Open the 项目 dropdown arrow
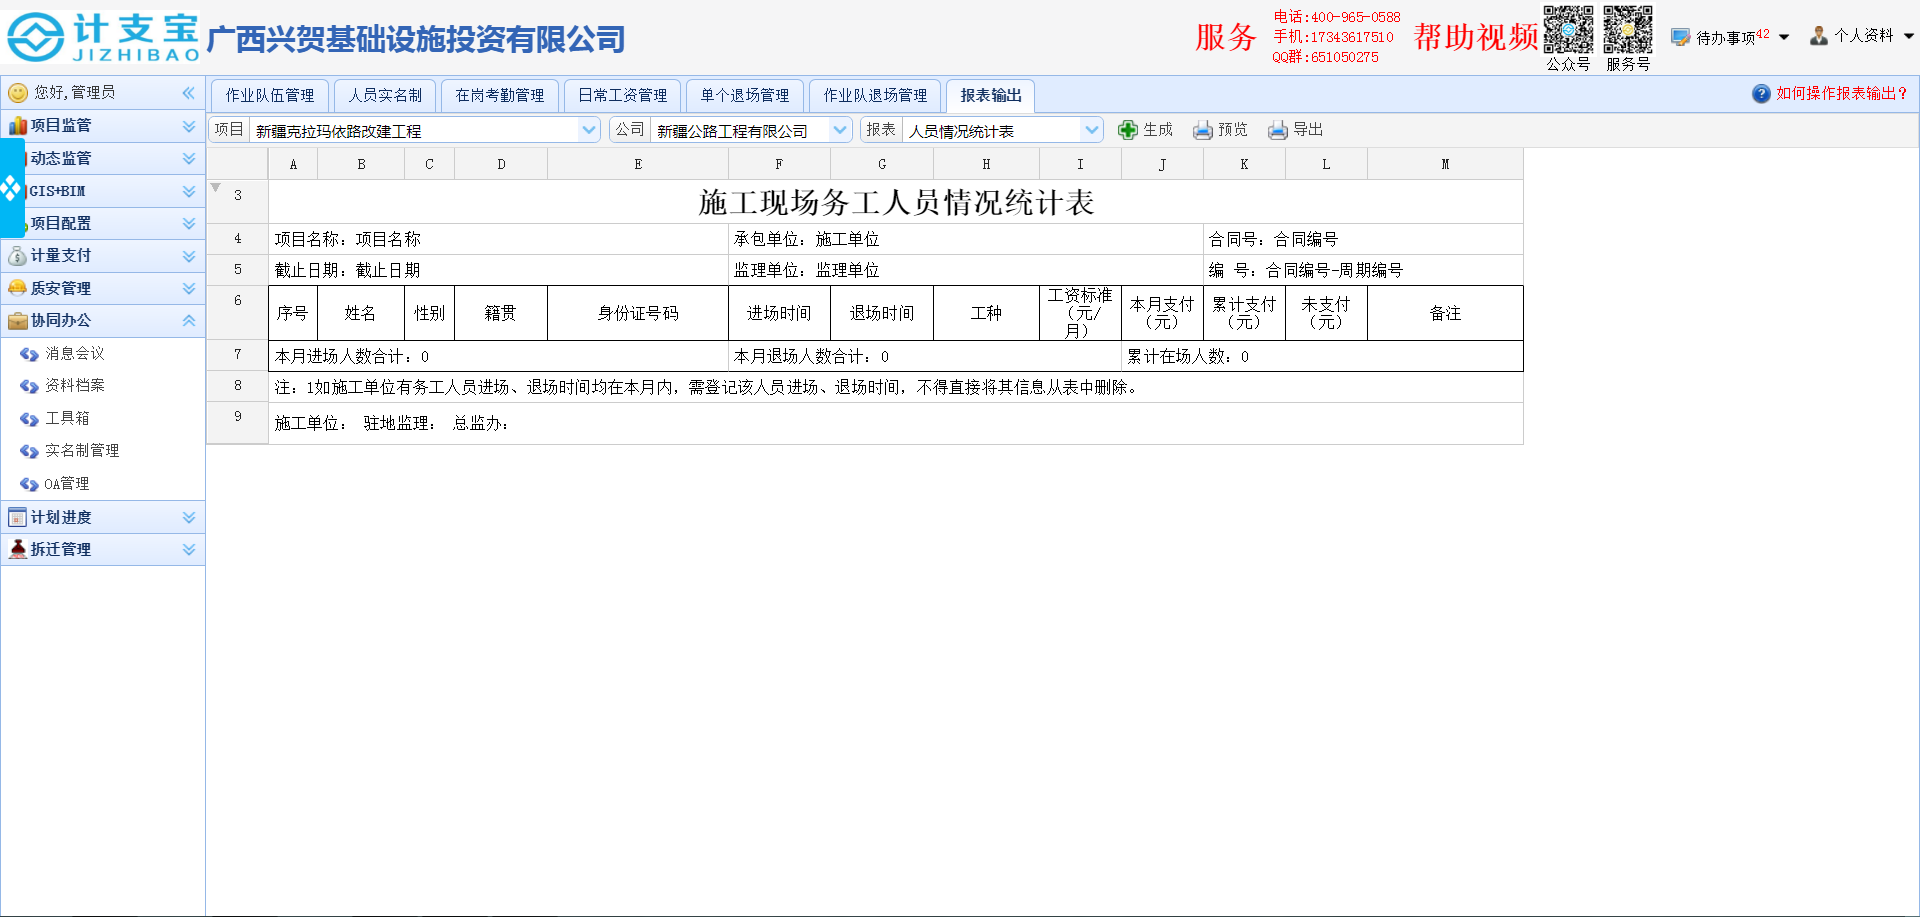This screenshot has width=1920, height=917. click(x=589, y=130)
